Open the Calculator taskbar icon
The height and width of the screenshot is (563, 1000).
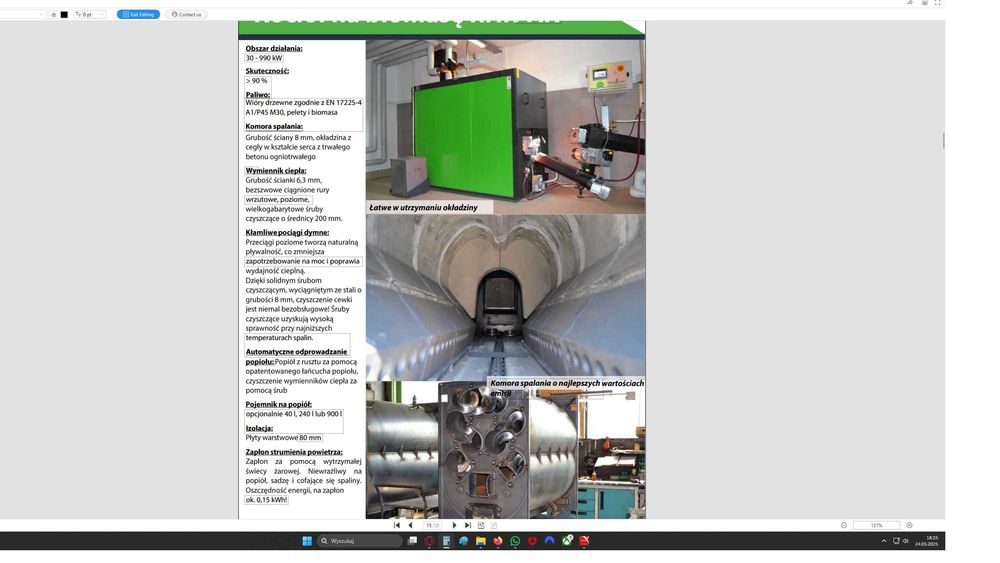pos(446,541)
